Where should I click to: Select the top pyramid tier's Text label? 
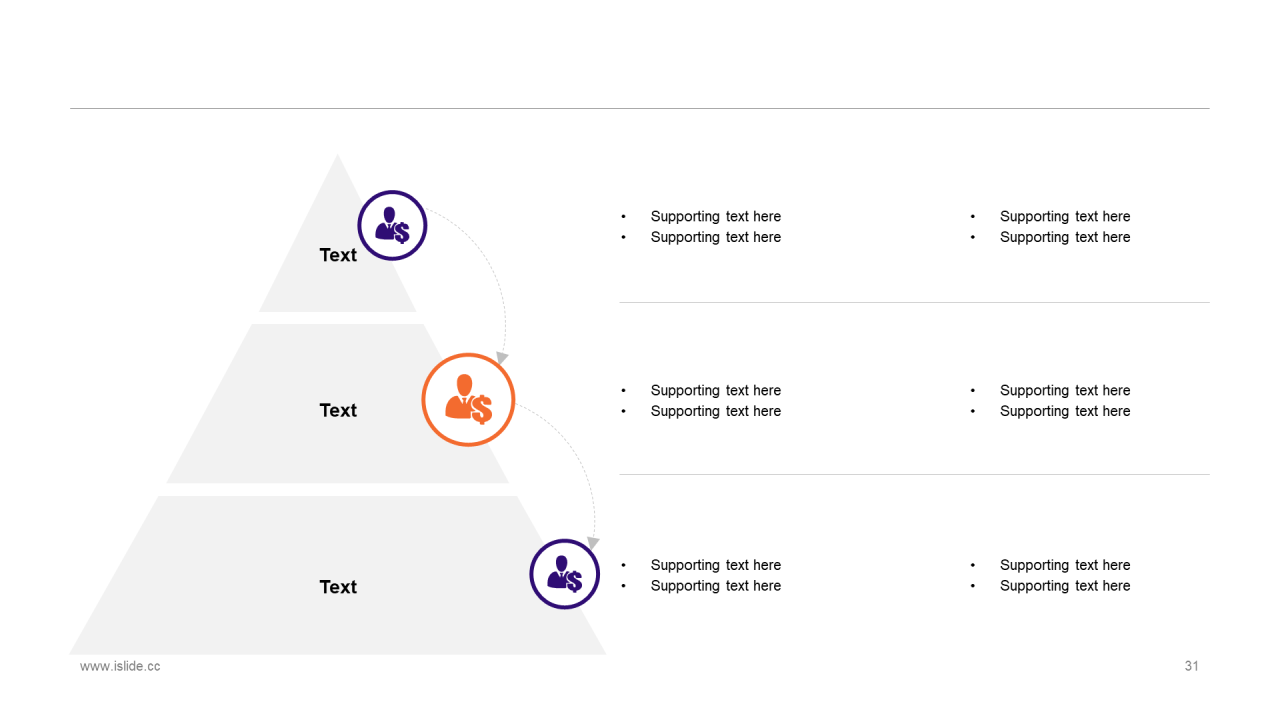coord(338,255)
